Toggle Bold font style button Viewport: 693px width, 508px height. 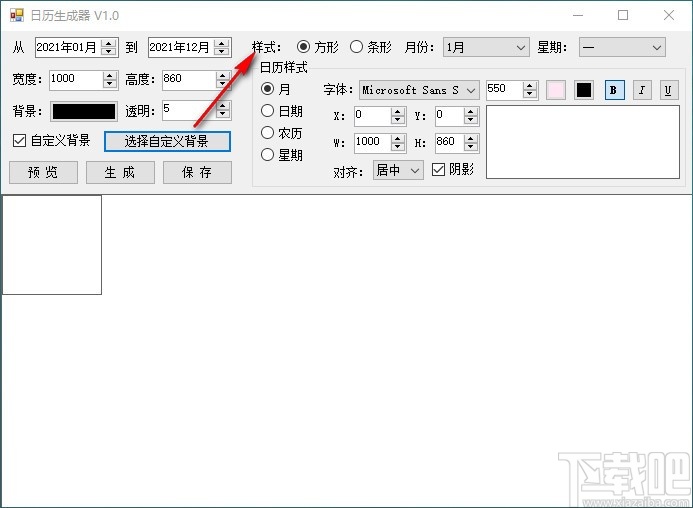(x=614, y=90)
